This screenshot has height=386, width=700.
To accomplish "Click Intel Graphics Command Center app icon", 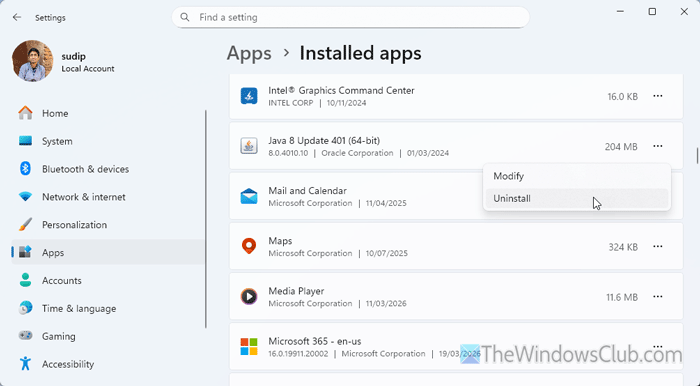I will pyautogui.click(x=249, y=96).
